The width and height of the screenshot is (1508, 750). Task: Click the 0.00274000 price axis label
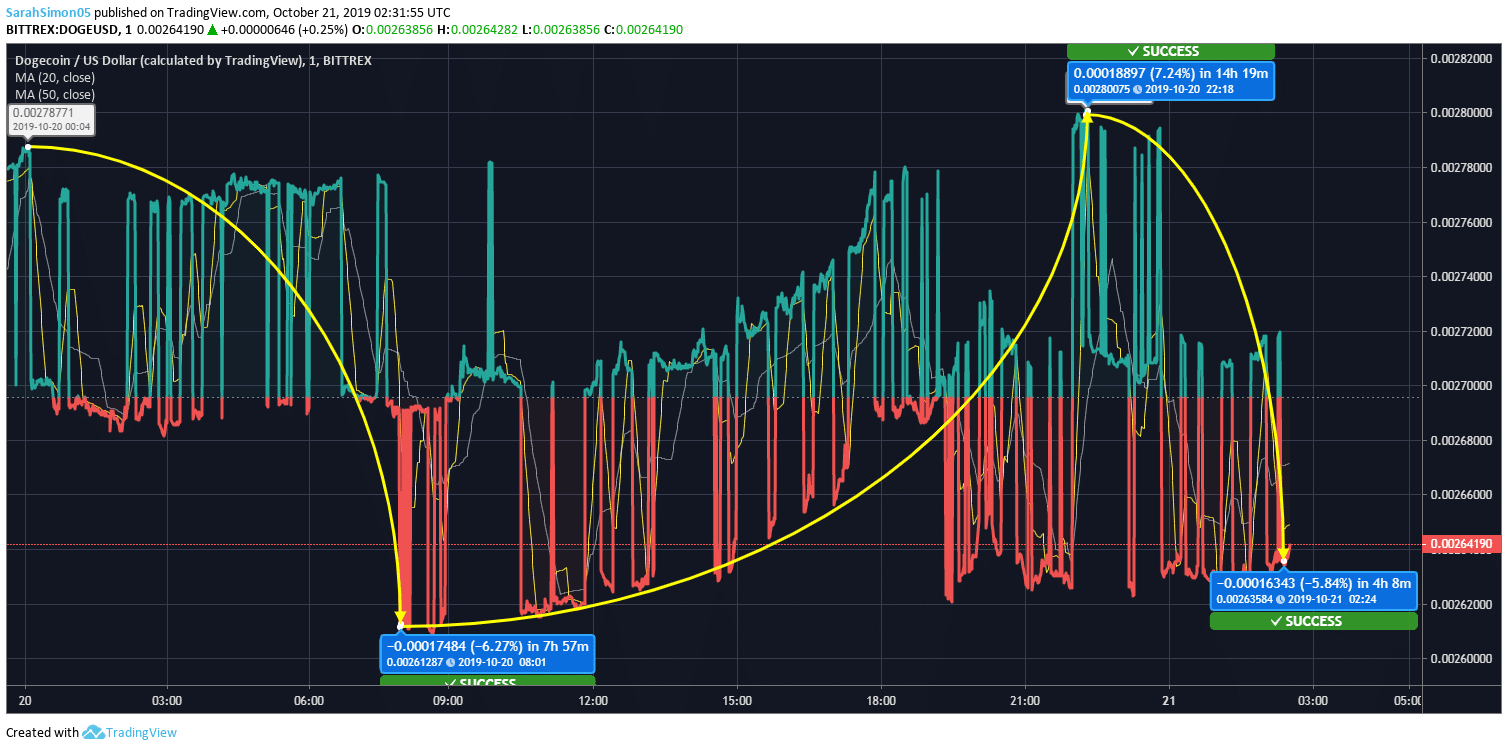click(1463, 276)
